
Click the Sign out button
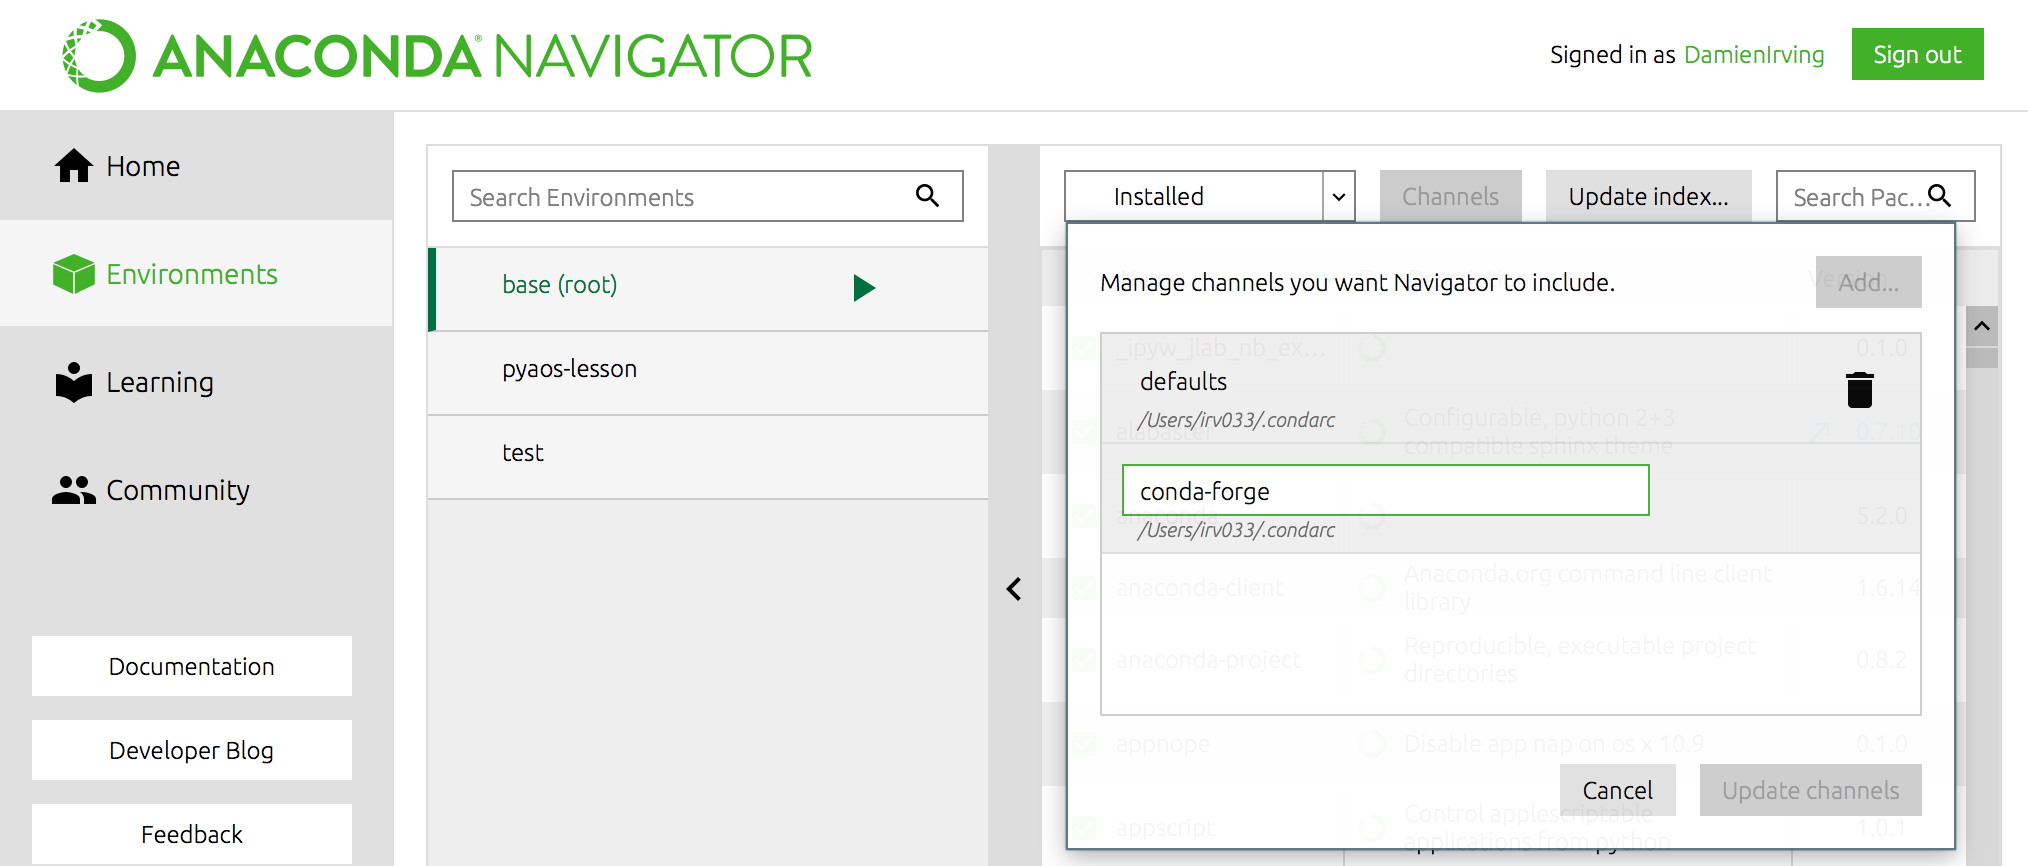[1916, 55]
